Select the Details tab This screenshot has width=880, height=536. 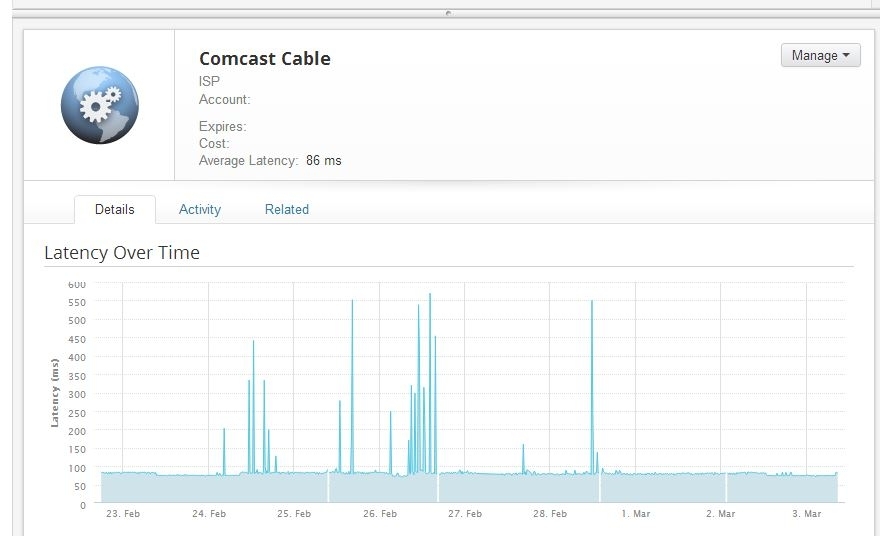coord(114,209)
